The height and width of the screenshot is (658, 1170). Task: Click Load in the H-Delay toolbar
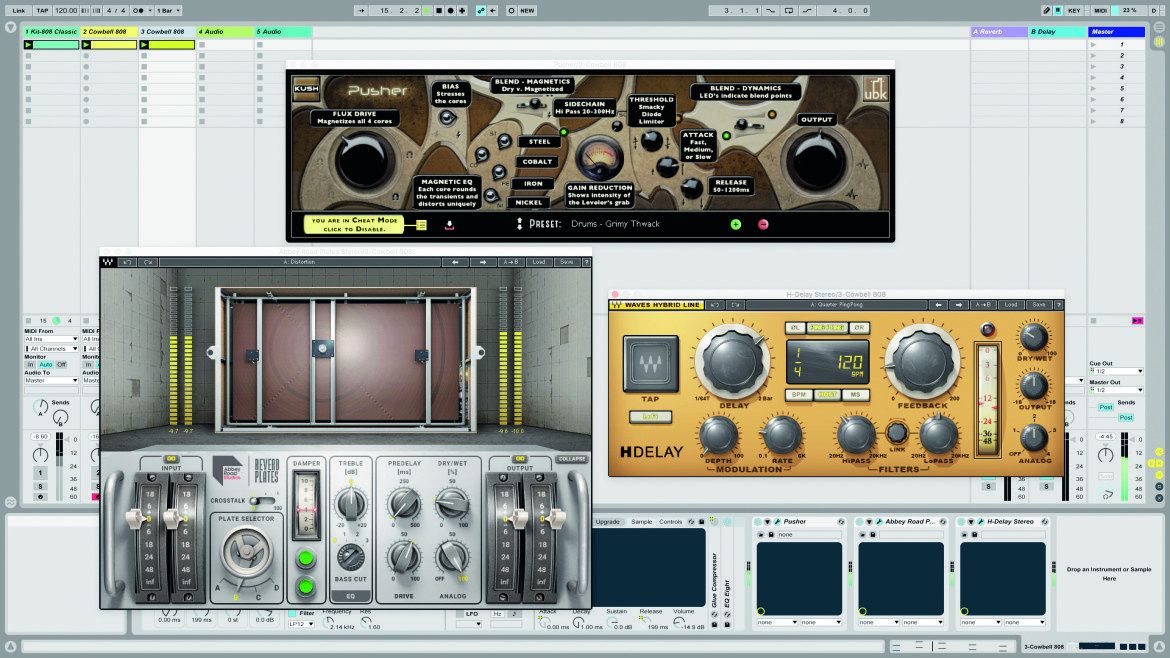pos(1011,305)
